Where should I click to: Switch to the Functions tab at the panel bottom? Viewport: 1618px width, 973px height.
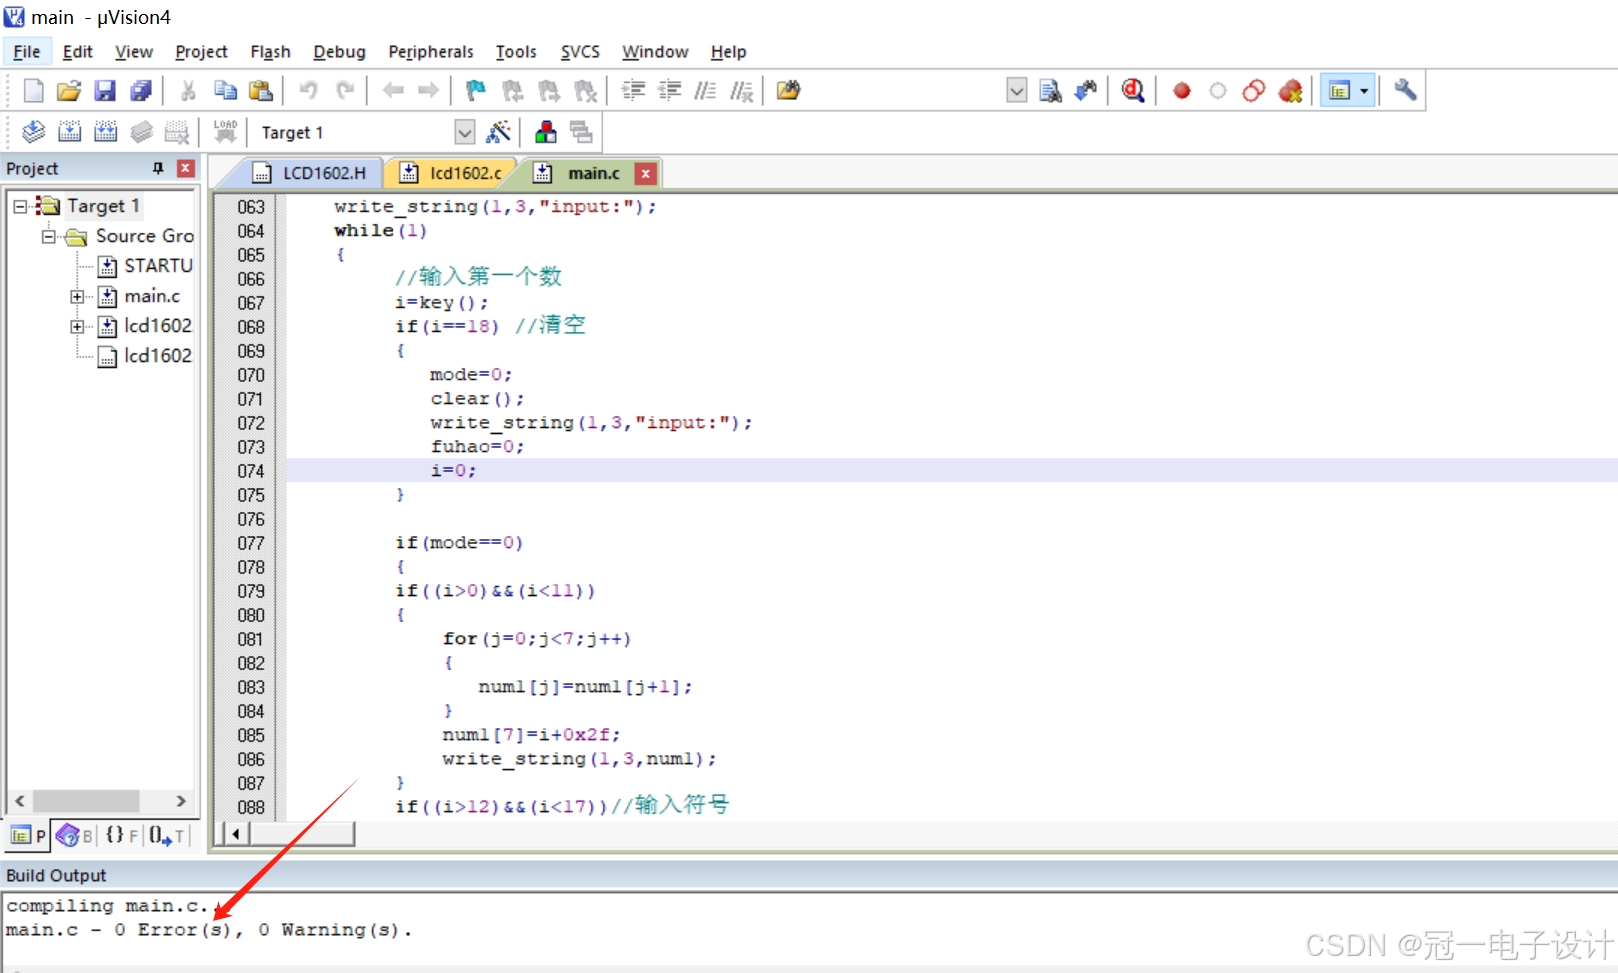(x=122, y=835)
